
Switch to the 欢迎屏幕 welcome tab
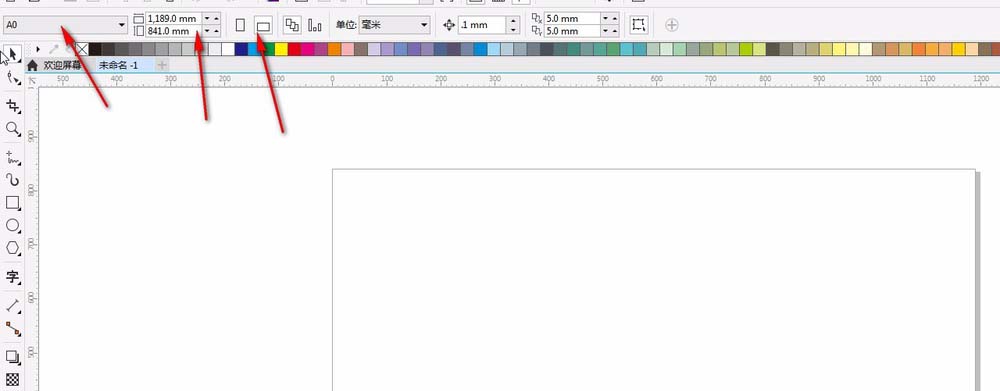[62, 65]
